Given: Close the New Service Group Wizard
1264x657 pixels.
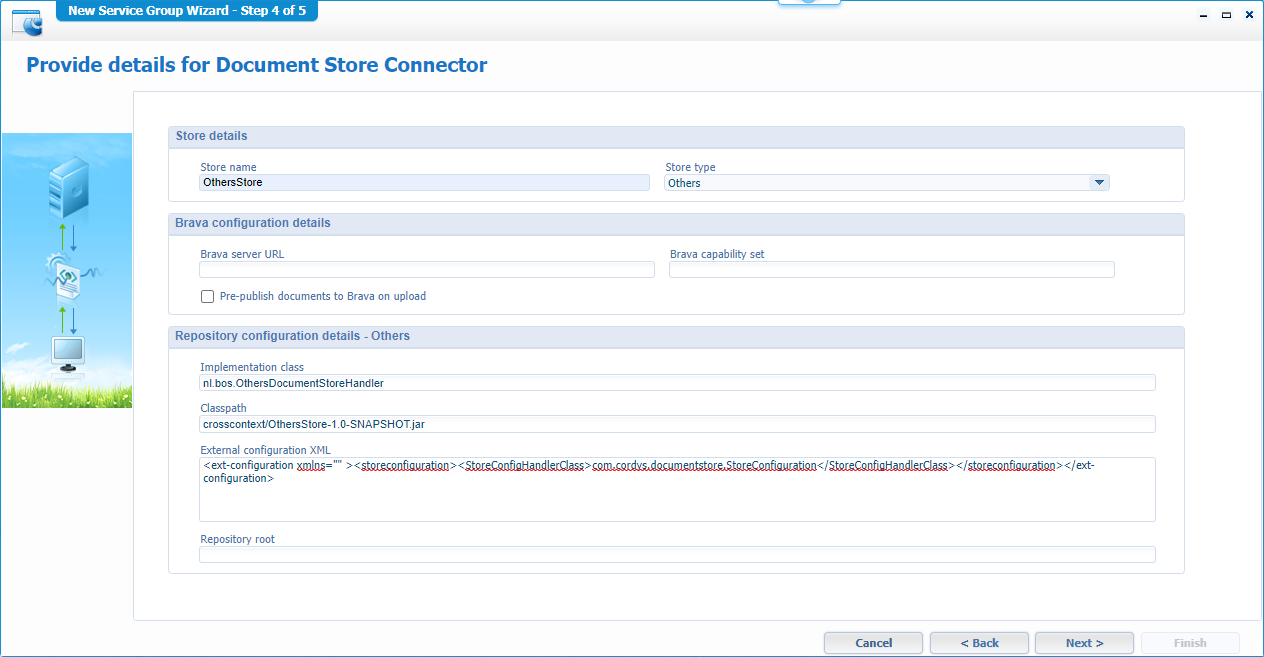Looking at the screenshot, I should coord(1249,16).
